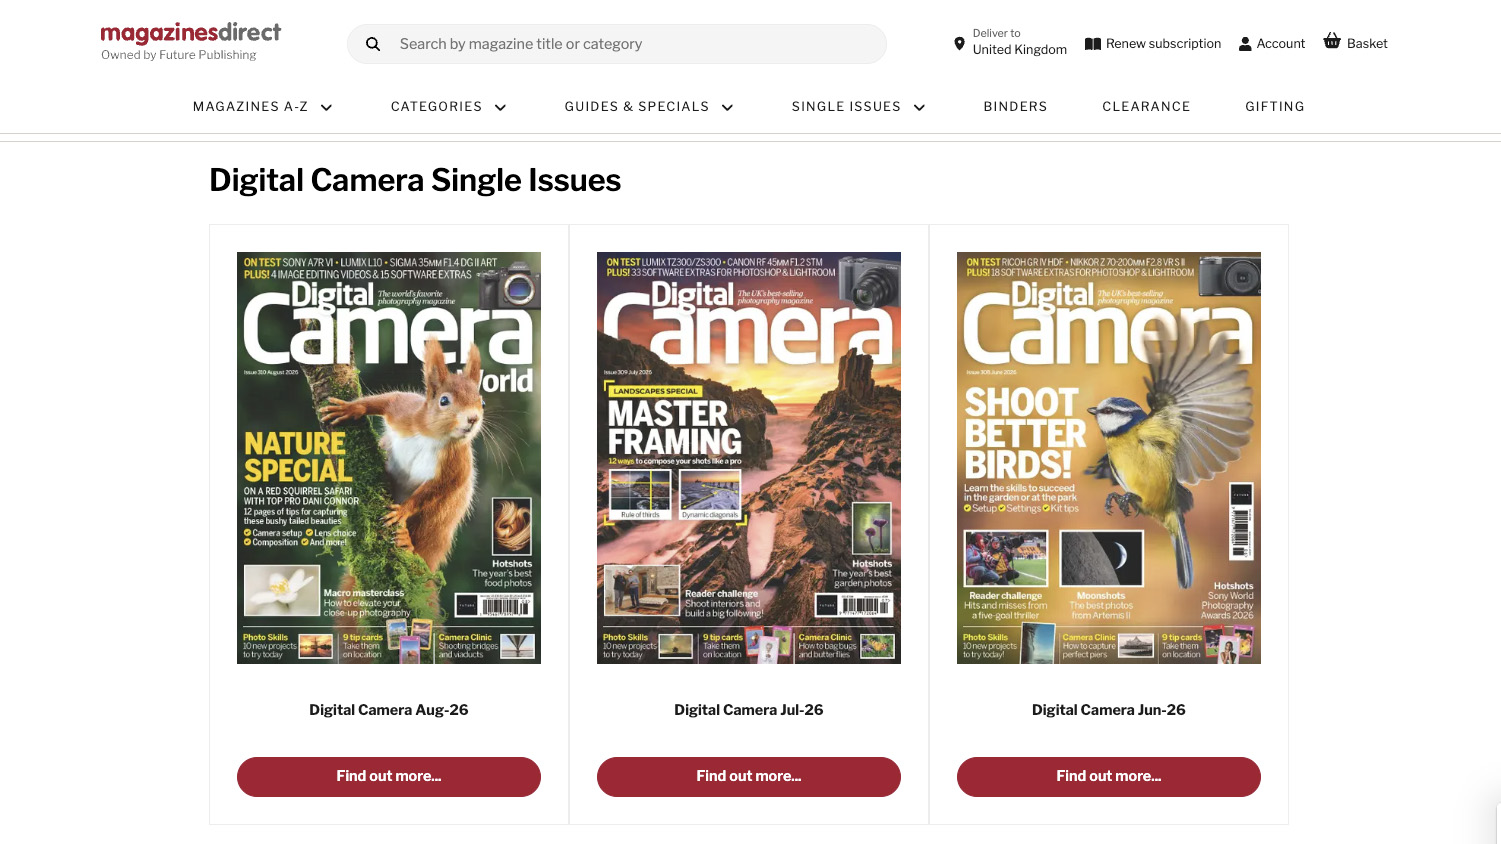Click Owned by Future Publishing text
Screen dimensions: 1501x844
179,55
